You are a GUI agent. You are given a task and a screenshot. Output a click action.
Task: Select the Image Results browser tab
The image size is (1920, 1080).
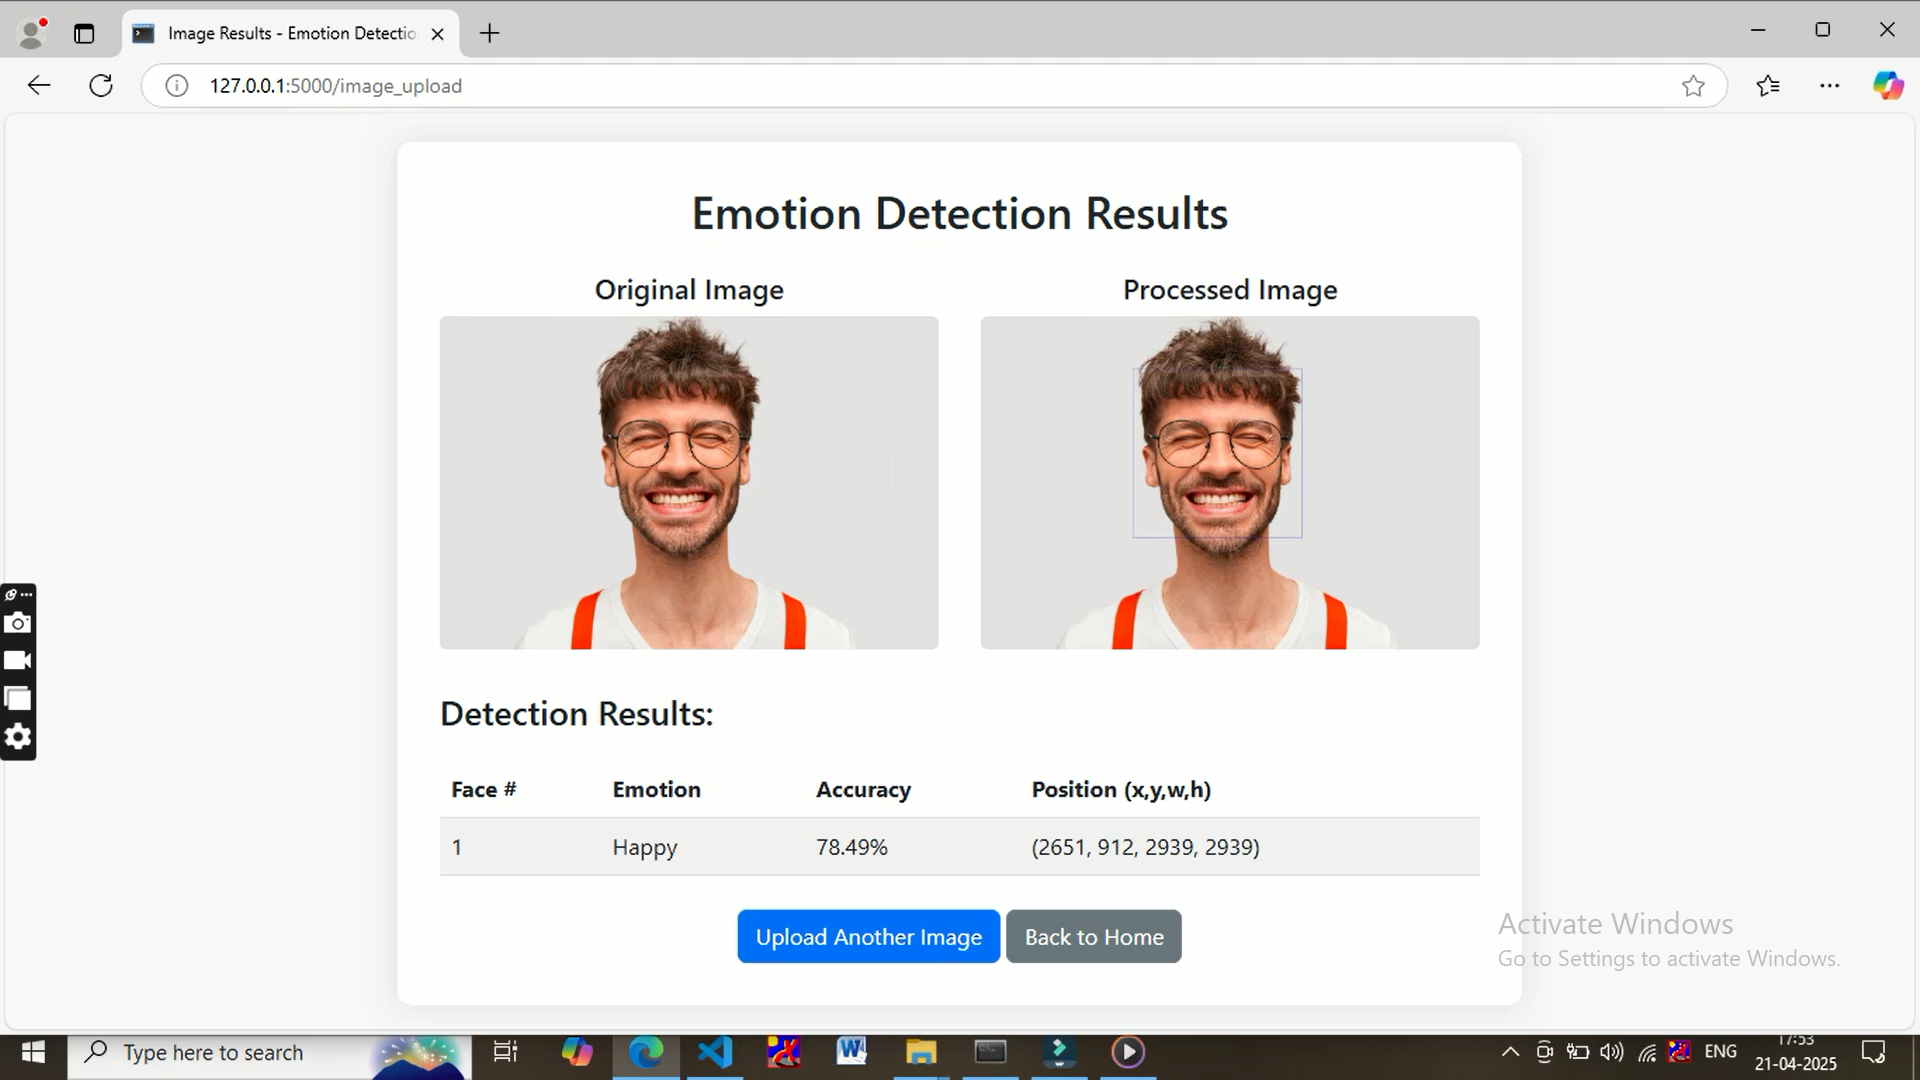coord(290,34)
